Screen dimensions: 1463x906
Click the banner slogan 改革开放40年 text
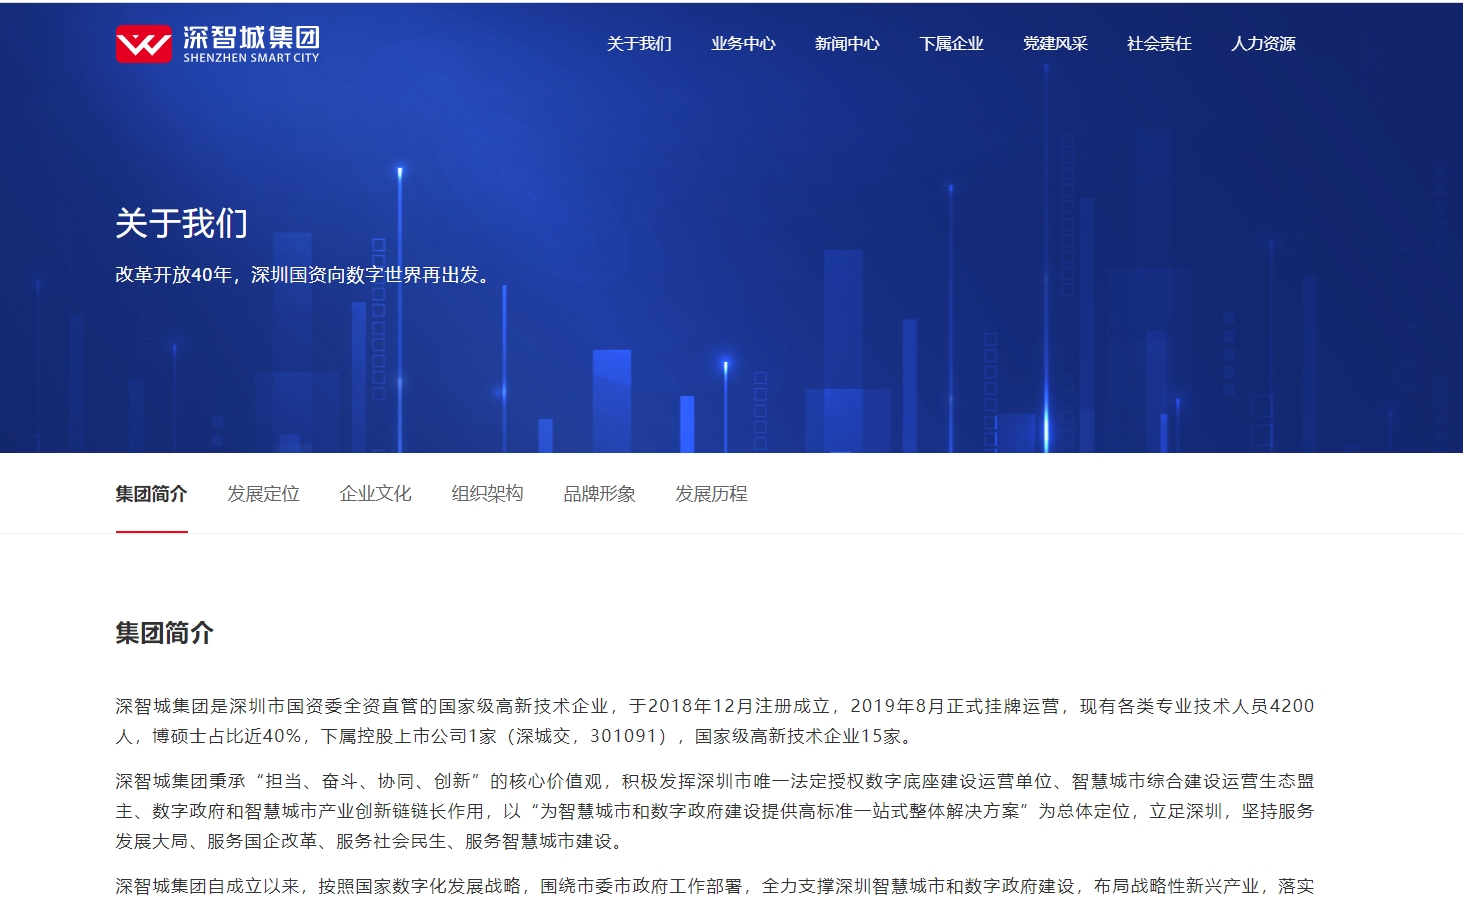pyautogui.click(x=305, y=275)
